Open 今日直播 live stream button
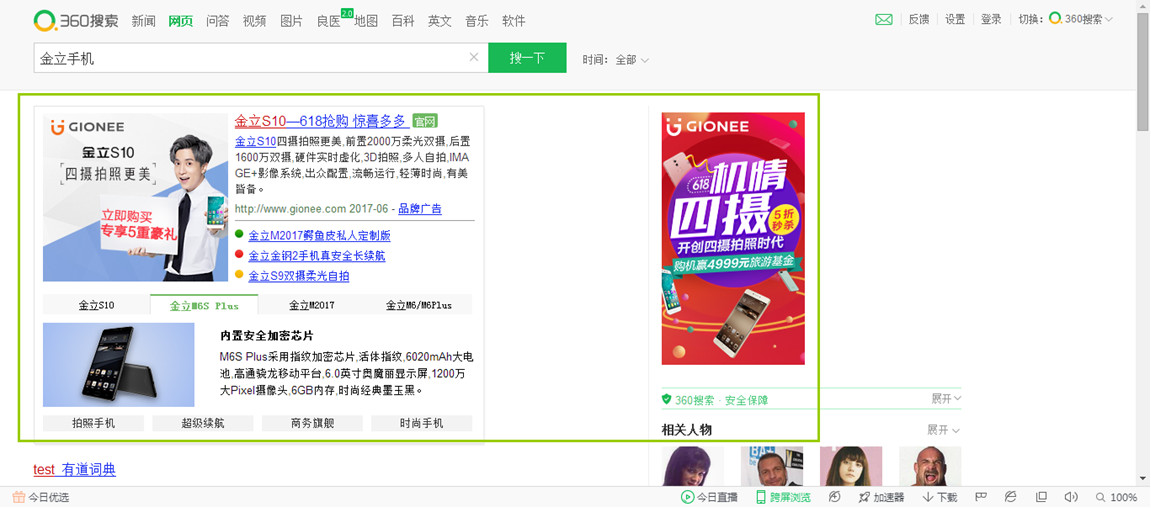The height and width of the screenshot is (509, 1151). pos(709,497)
